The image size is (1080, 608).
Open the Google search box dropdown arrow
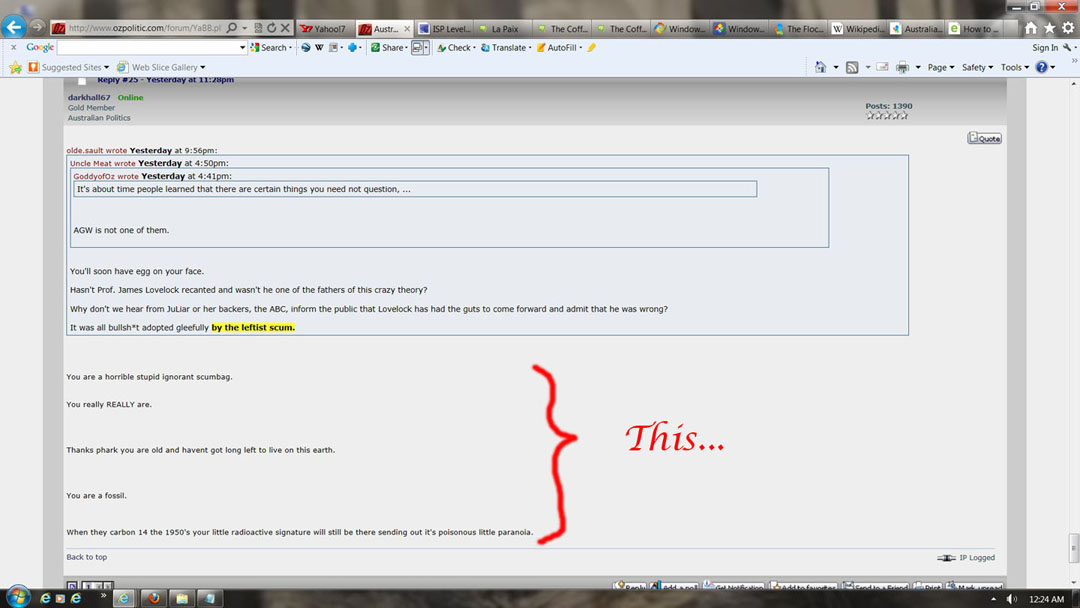(242, 47)
